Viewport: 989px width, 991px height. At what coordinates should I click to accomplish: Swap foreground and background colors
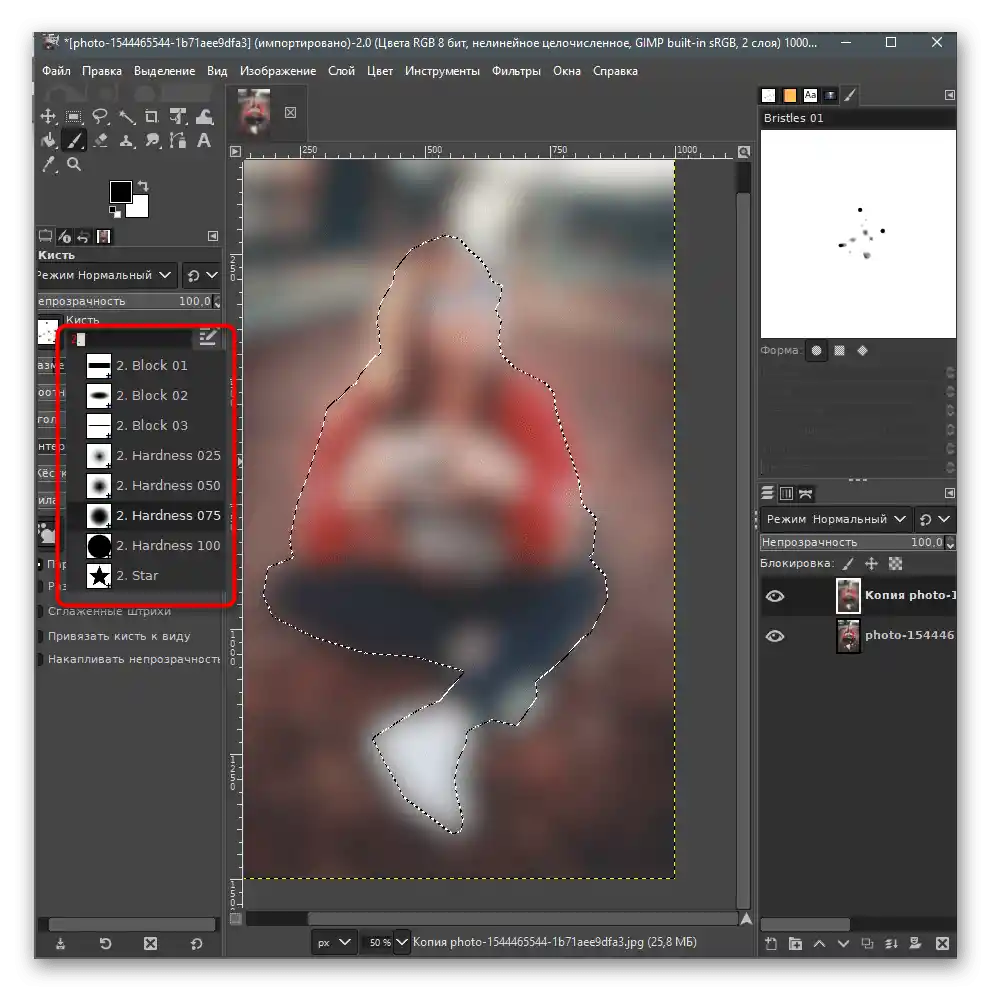143,186
